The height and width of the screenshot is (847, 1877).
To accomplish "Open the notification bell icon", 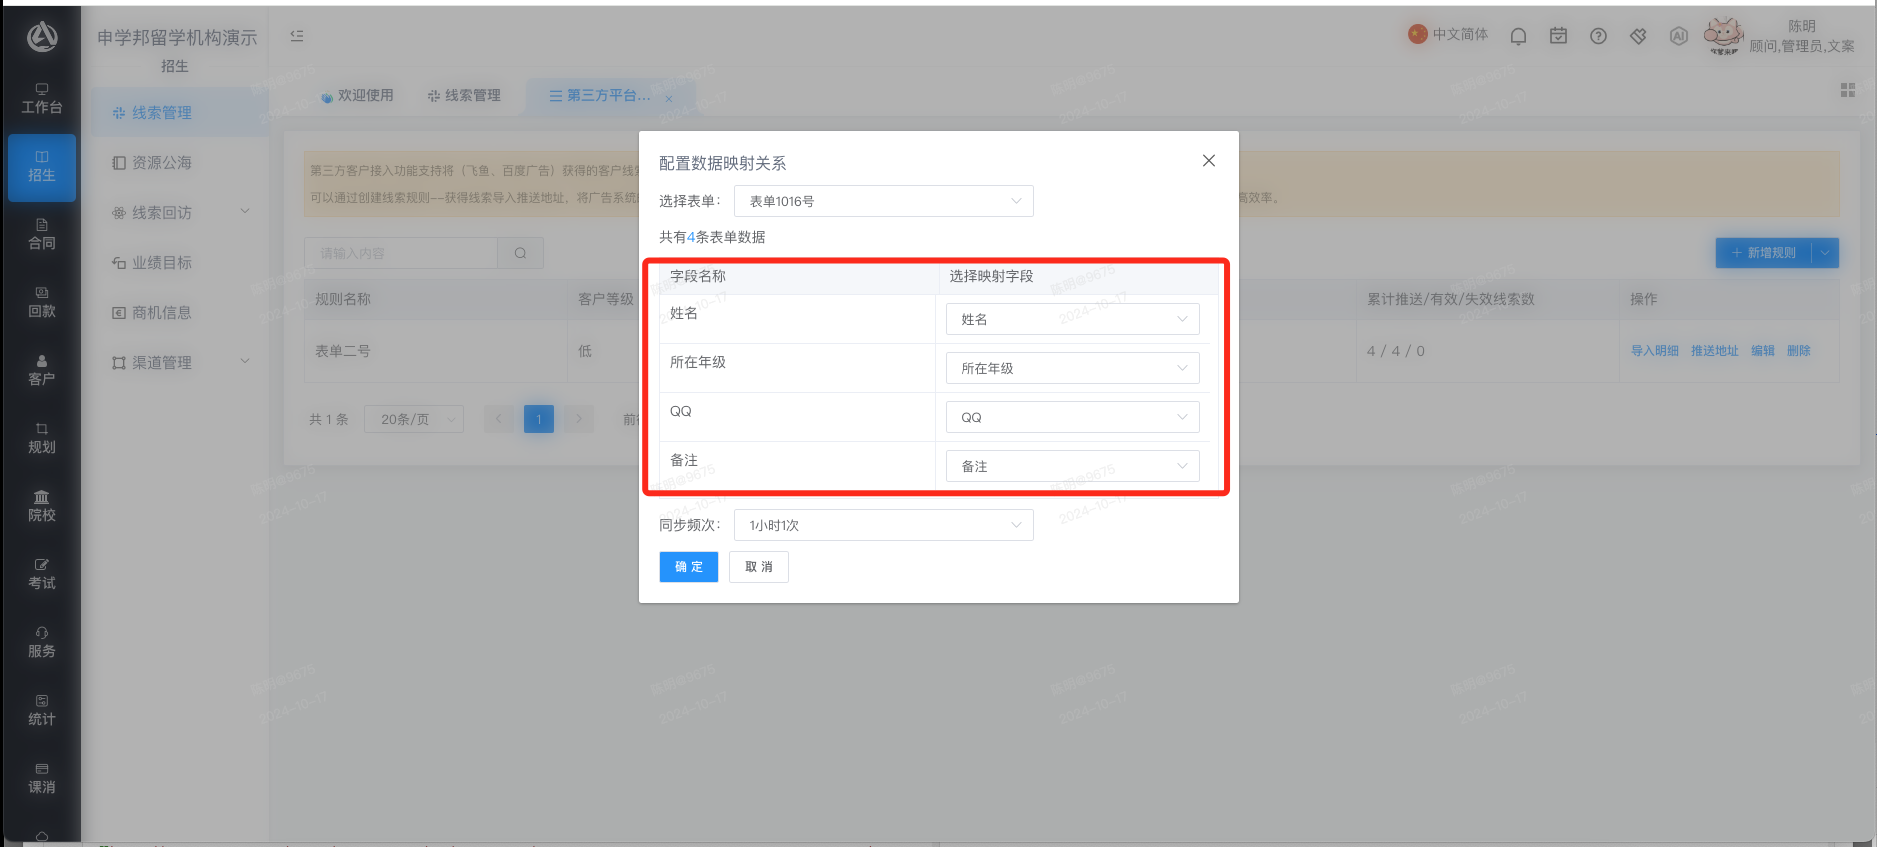I will [1518, 36].
